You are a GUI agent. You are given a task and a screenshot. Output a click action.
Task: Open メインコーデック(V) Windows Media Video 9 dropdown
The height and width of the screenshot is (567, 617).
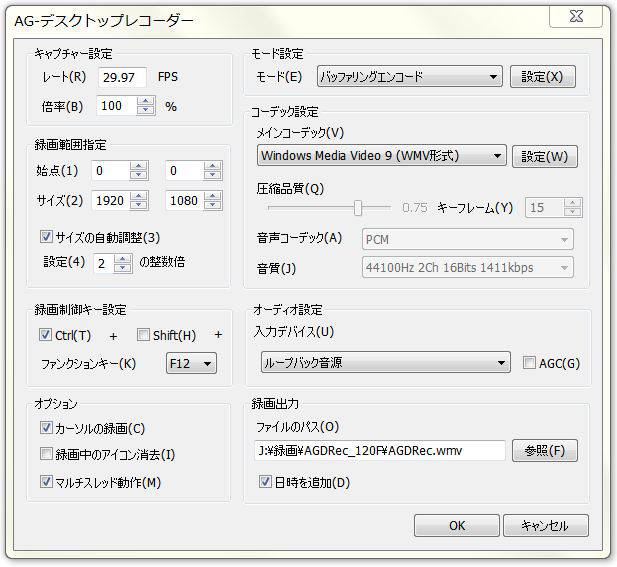pyautogui.click(x=381, y=155)
